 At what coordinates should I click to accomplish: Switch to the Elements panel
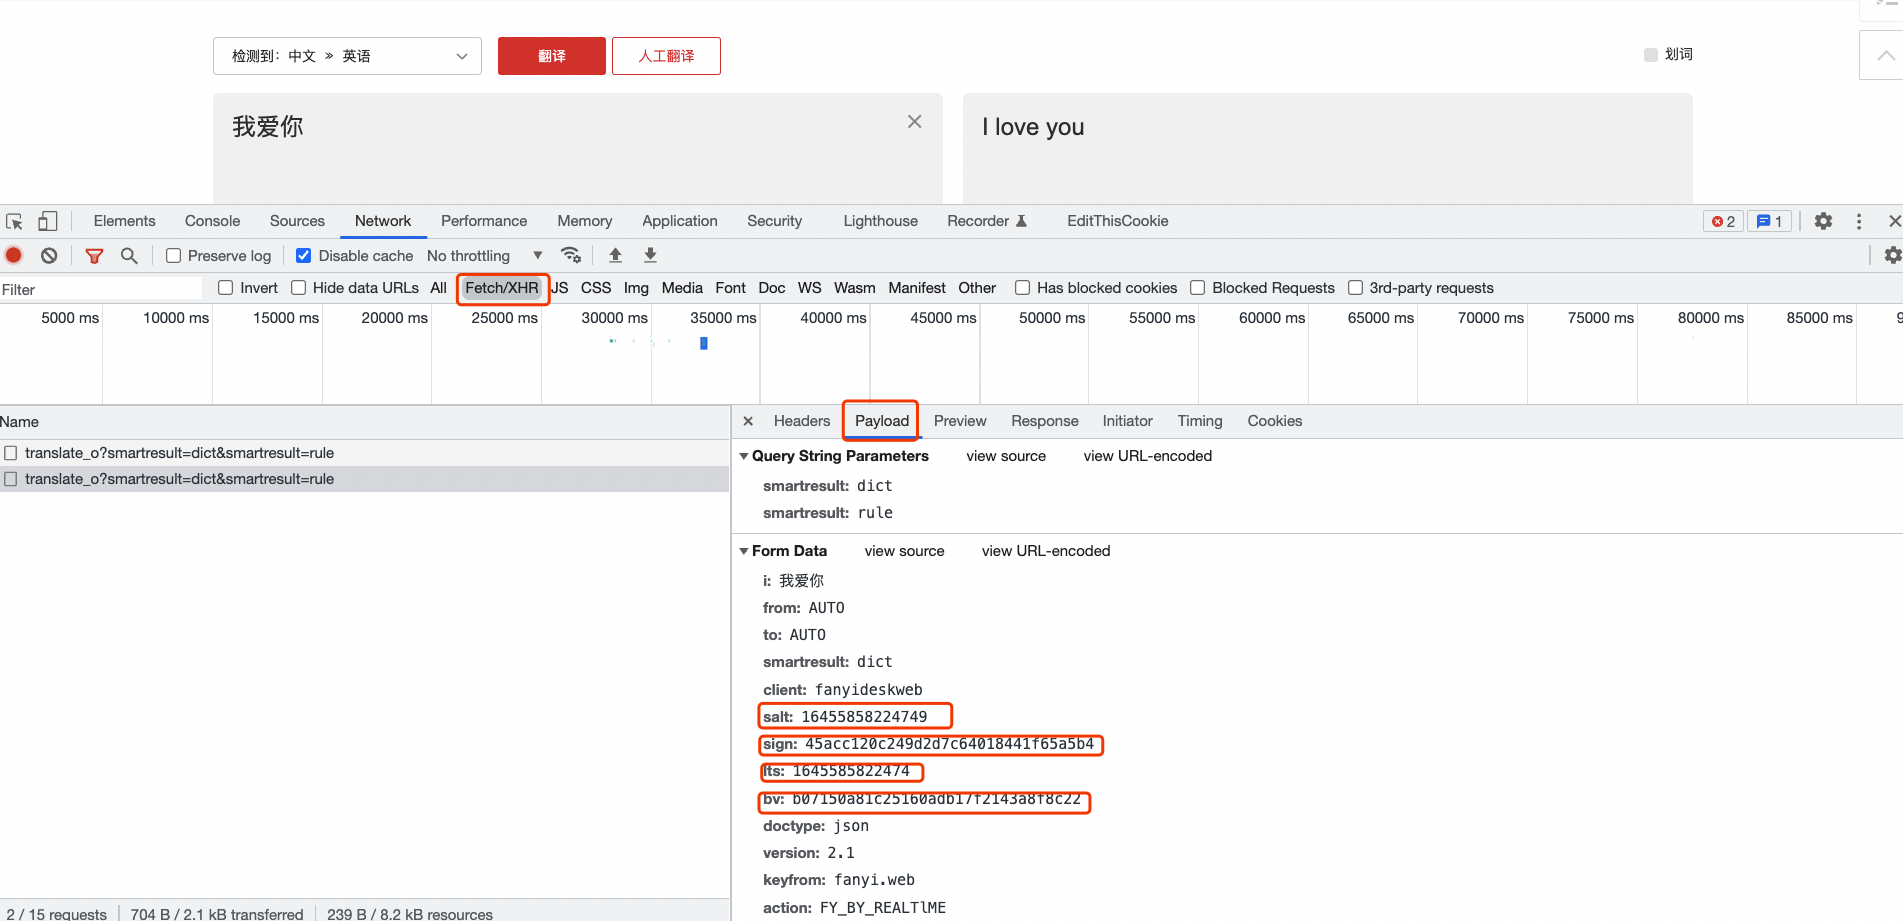point(125,221)
